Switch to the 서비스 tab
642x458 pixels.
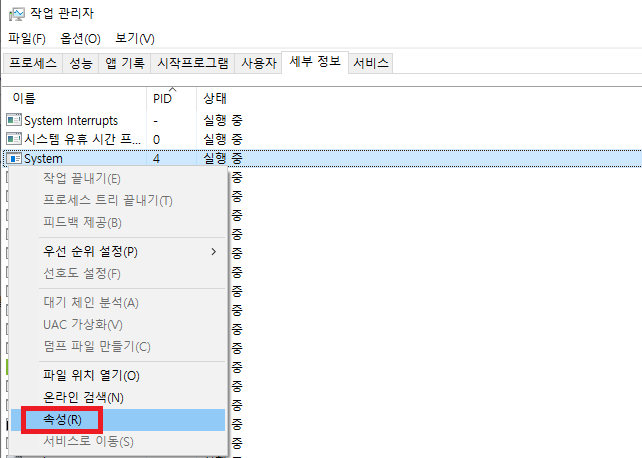click(371, 63)
